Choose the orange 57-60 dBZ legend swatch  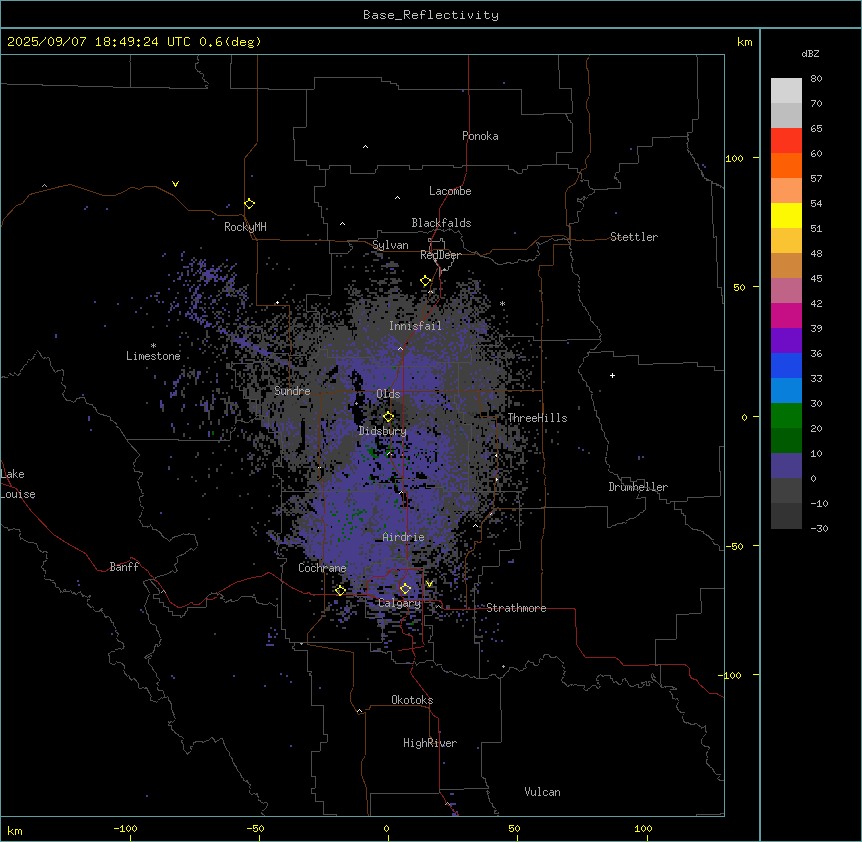(786, 165)
